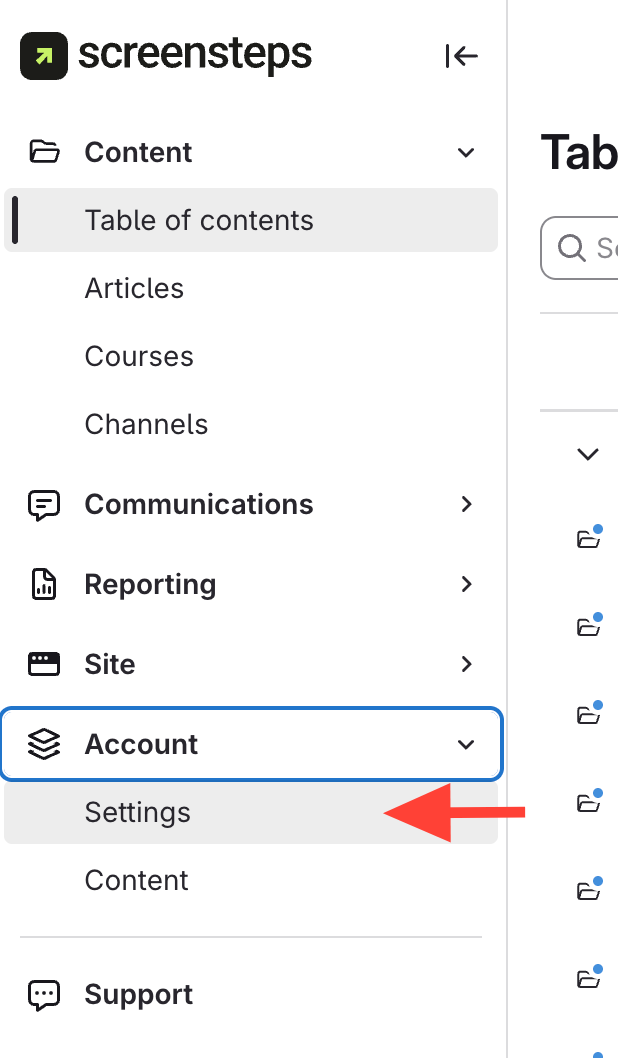Click the Site browser window icon
This screenshot has width=618, height=1058.
(x=44, y=665)
